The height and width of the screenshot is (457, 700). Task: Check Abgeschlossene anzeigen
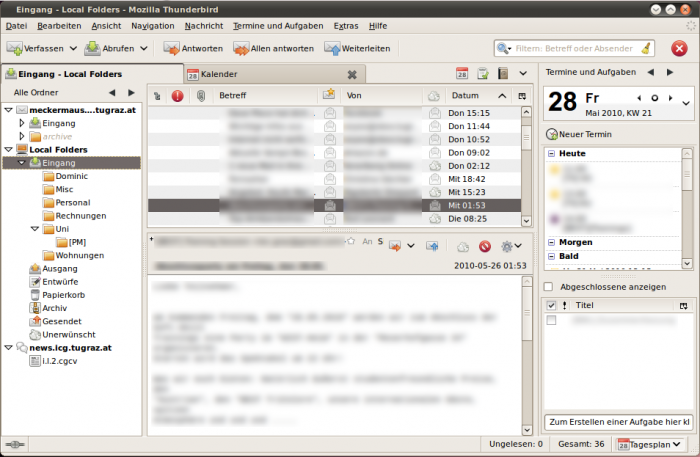point(549,287)
